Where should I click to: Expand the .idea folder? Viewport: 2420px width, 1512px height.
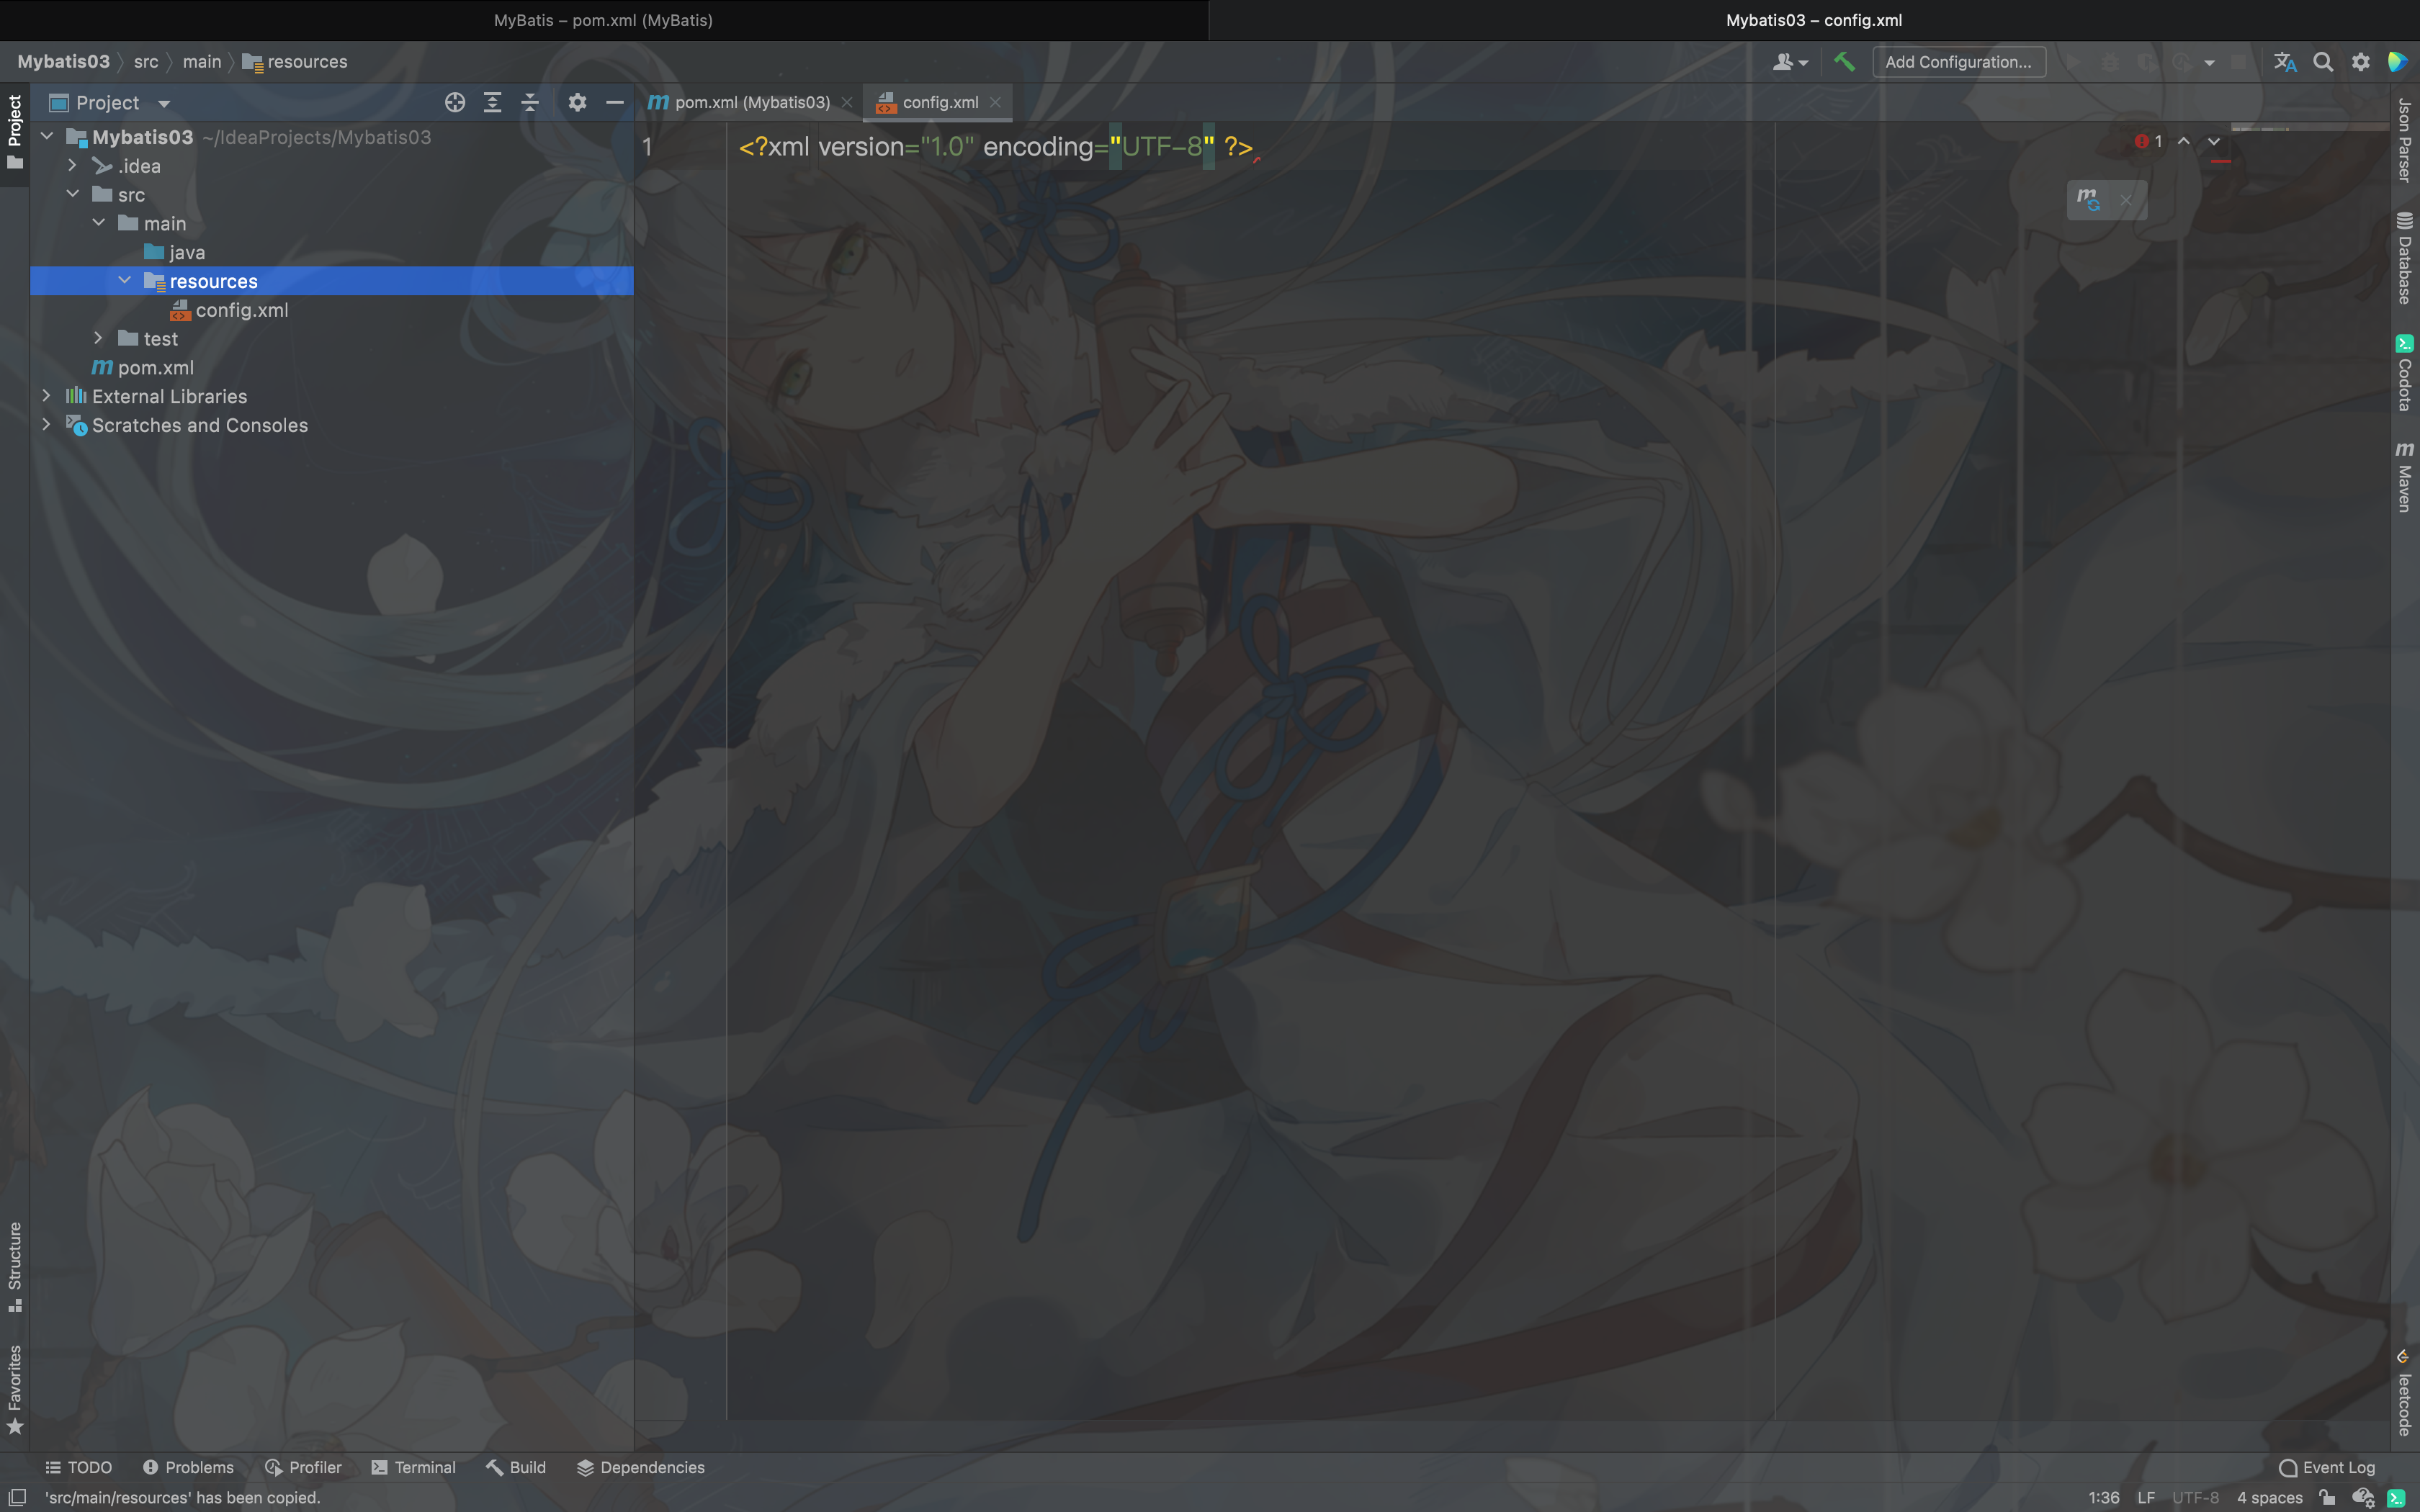coord(72,166)
